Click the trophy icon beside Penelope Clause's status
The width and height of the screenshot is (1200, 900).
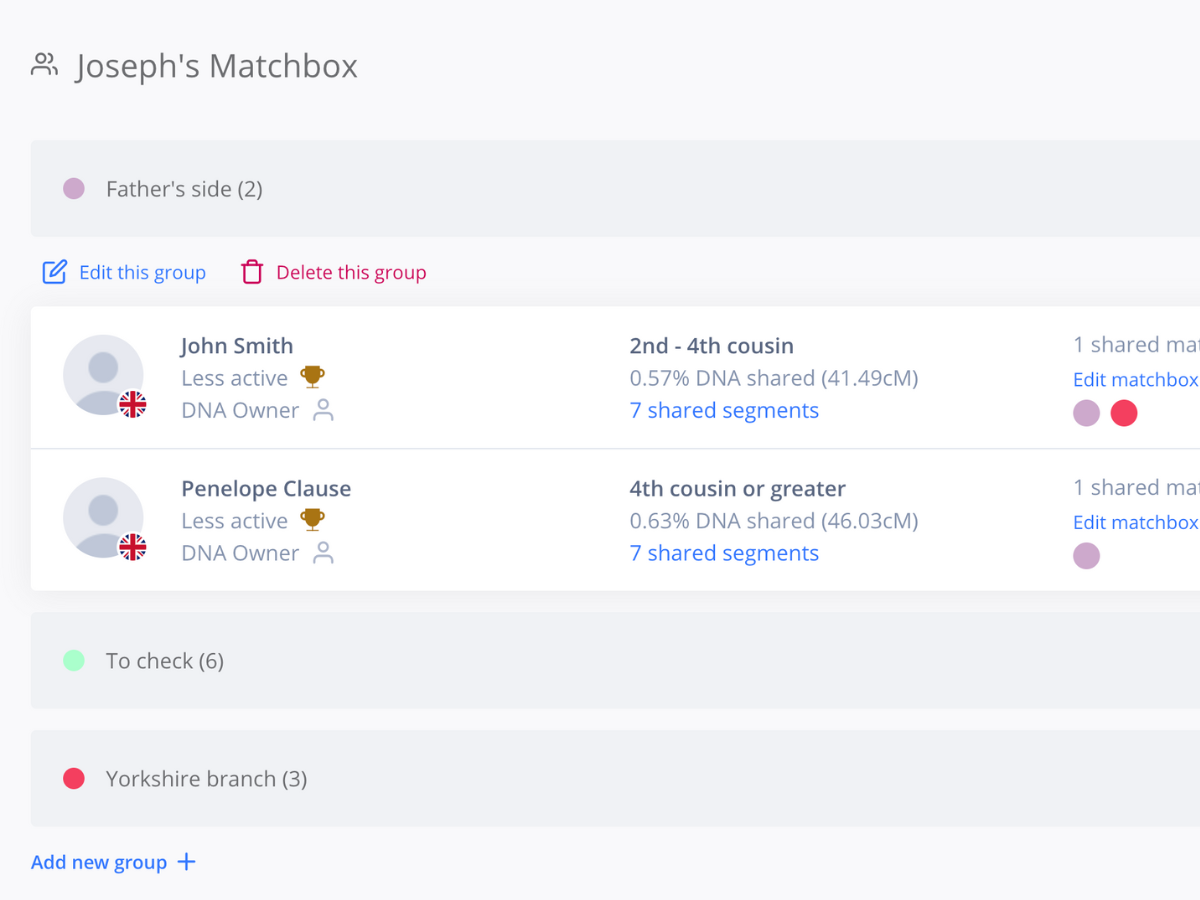310,520
